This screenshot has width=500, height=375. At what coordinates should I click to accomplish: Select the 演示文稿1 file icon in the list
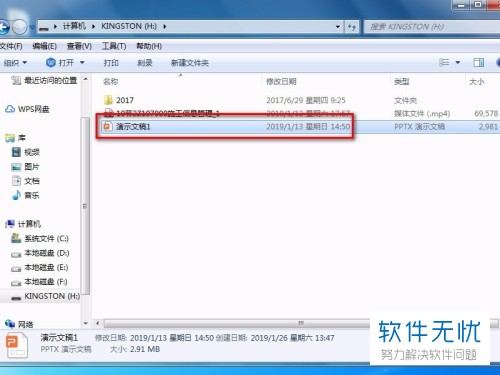(x=107, y=127)
